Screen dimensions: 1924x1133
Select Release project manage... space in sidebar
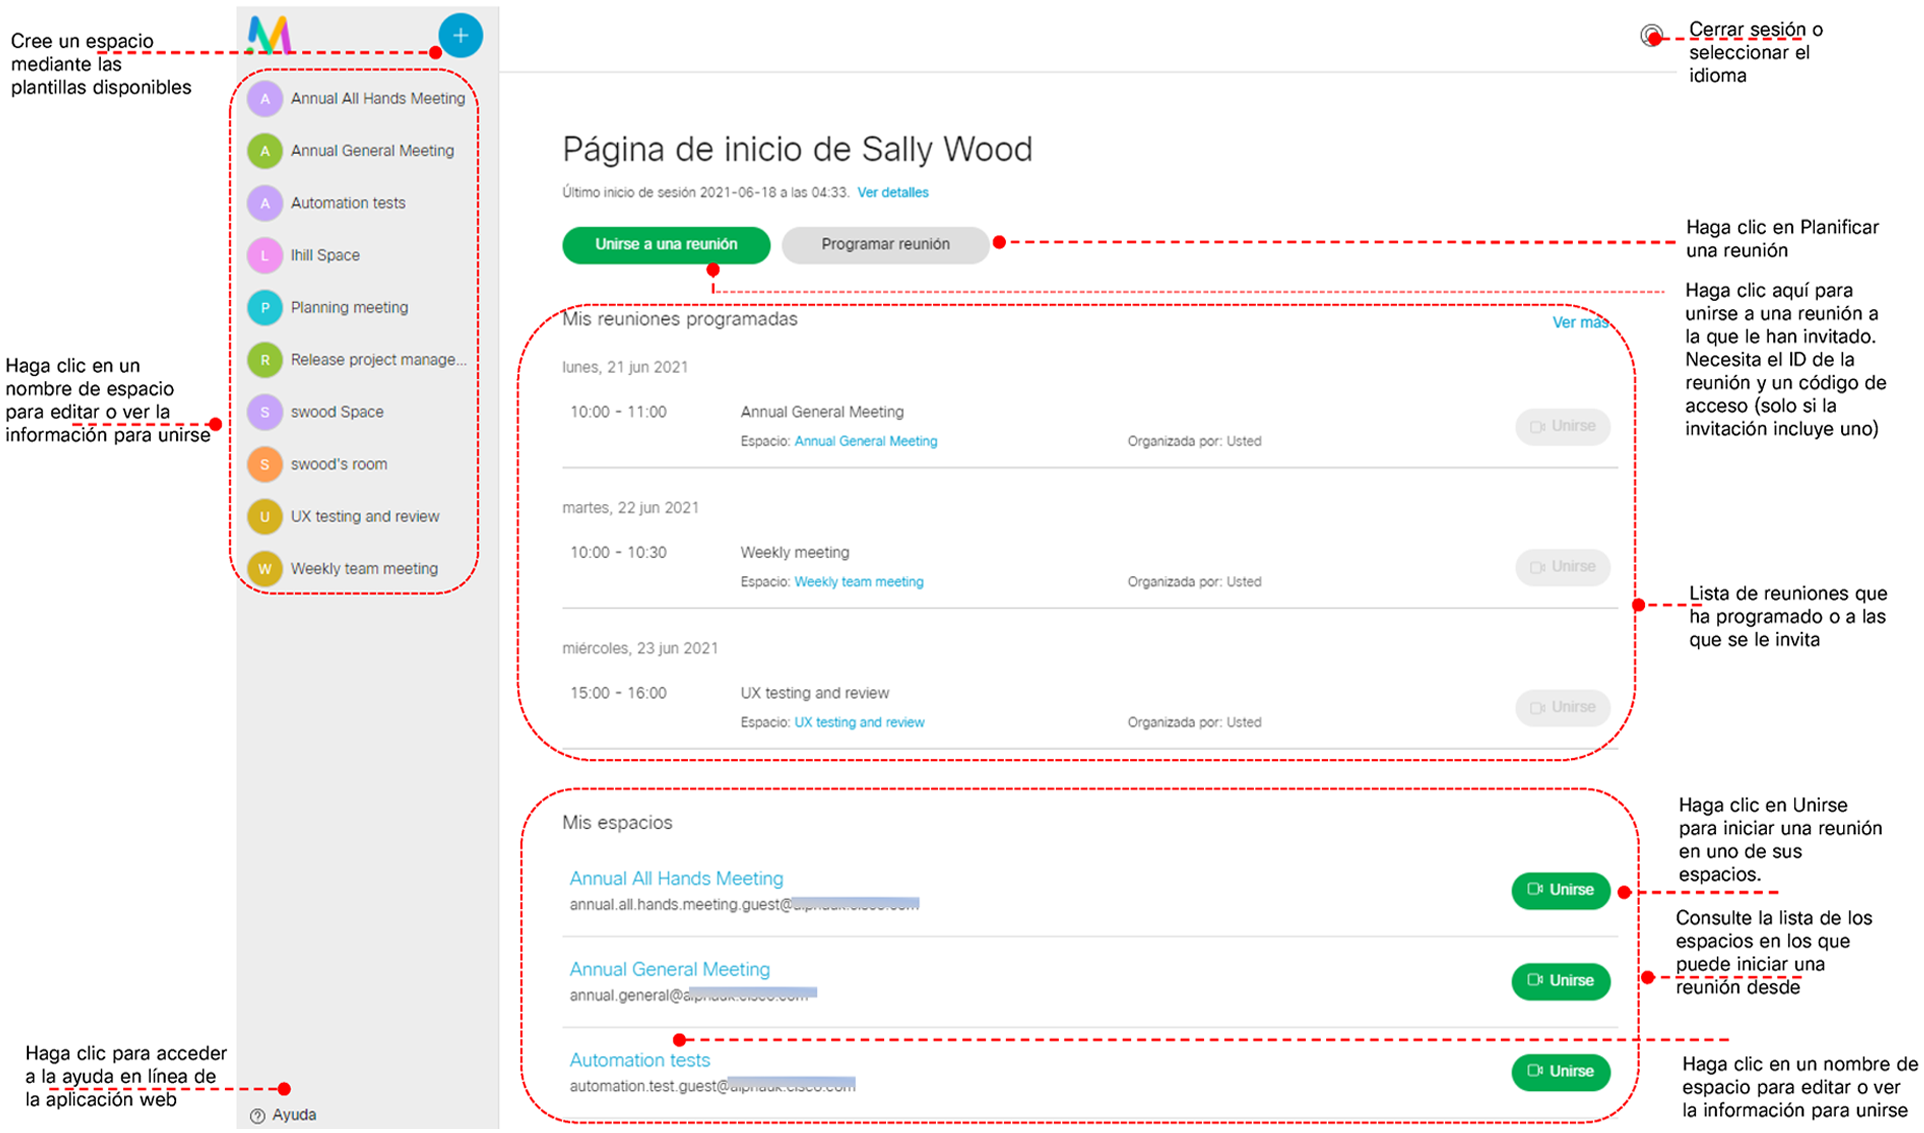377,359
